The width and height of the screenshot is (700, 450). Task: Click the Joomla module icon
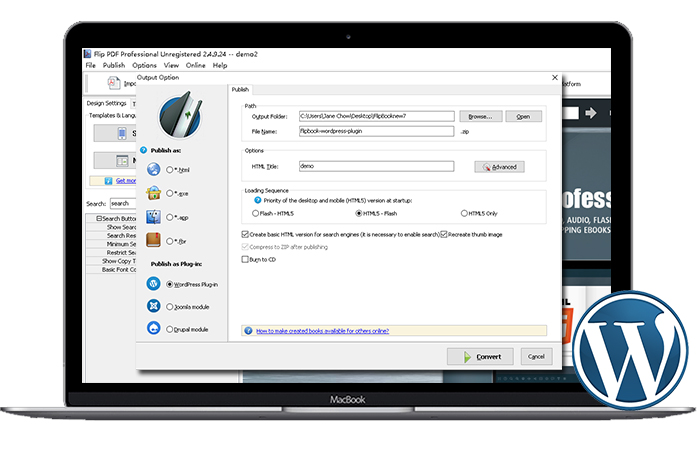pos(154,306)
